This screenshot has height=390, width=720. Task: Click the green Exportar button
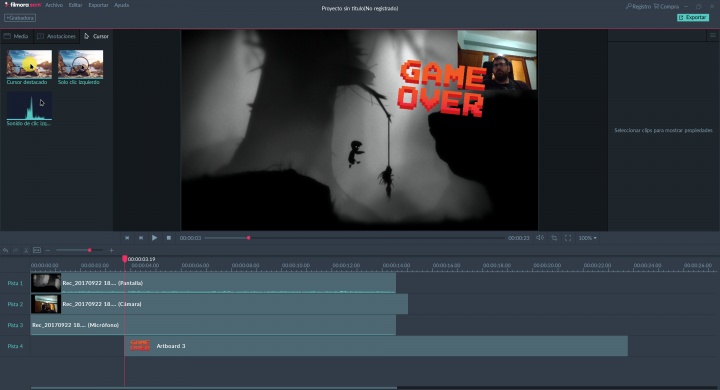coord(693,17)
